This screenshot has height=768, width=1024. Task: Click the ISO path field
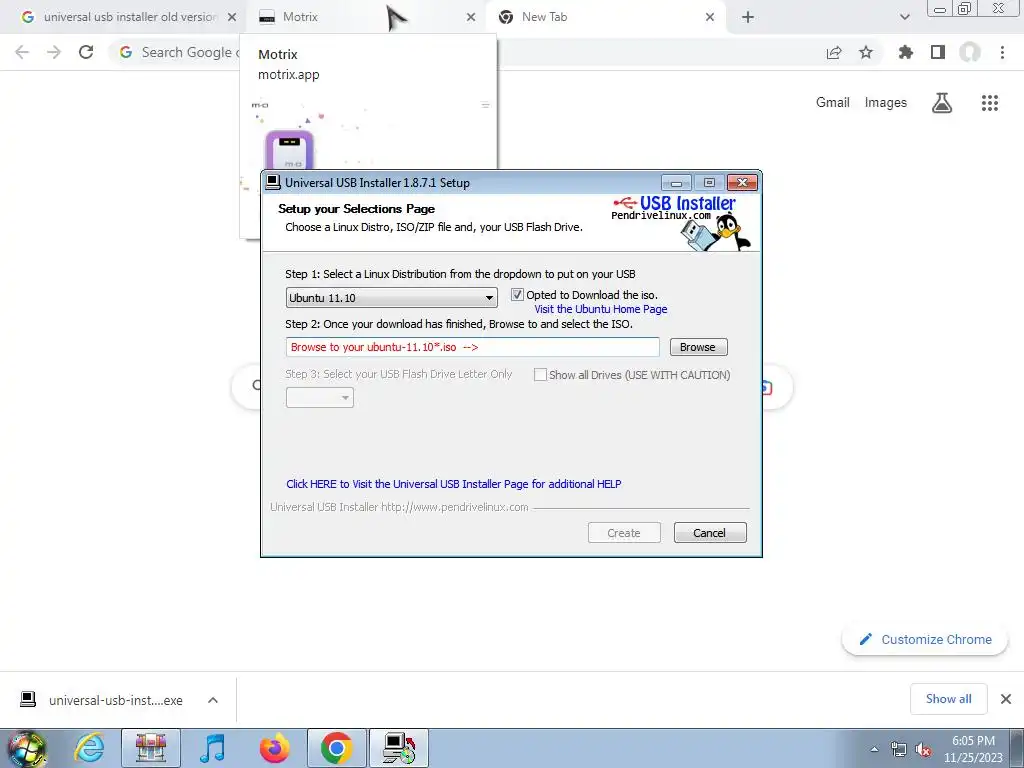472,347
